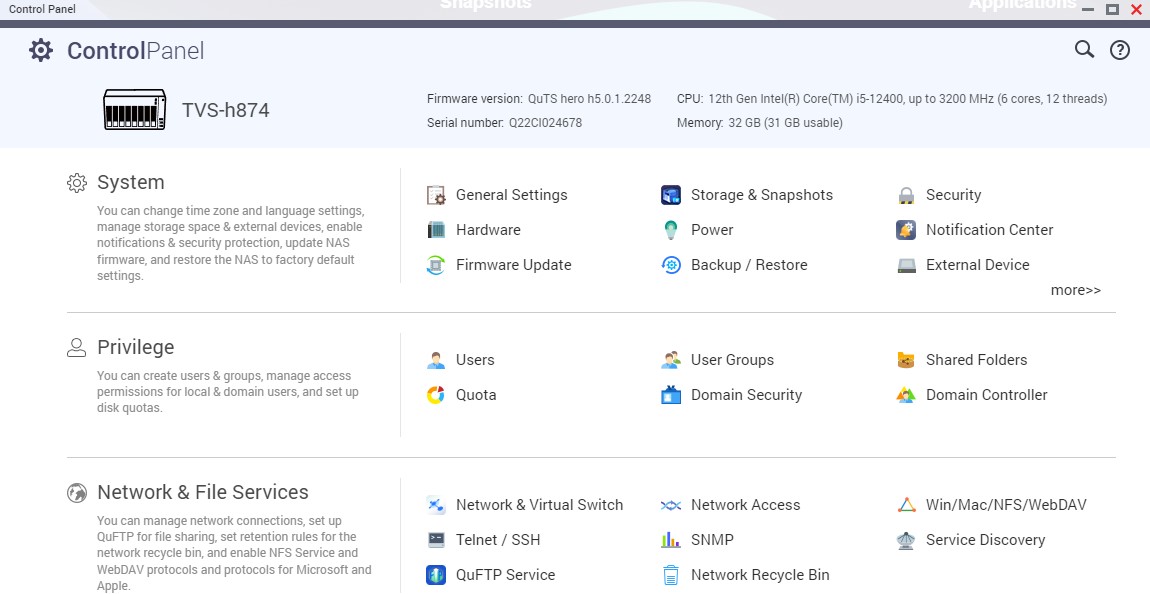The height and width of the screenshot is (594, 1150).
Task: Click the Network & File Services heading
Action: (x=202, y=492)
